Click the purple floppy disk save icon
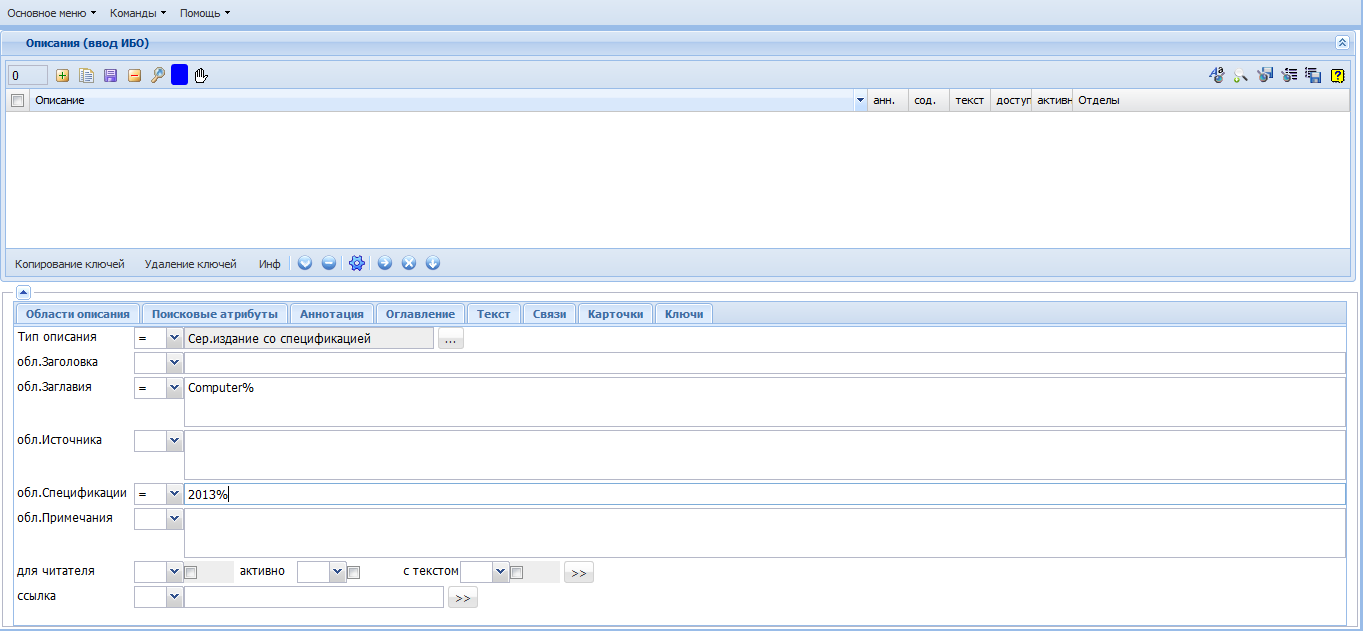Image resolution: width=1363 pixels, height=631 pixels. tap(111, 75)
